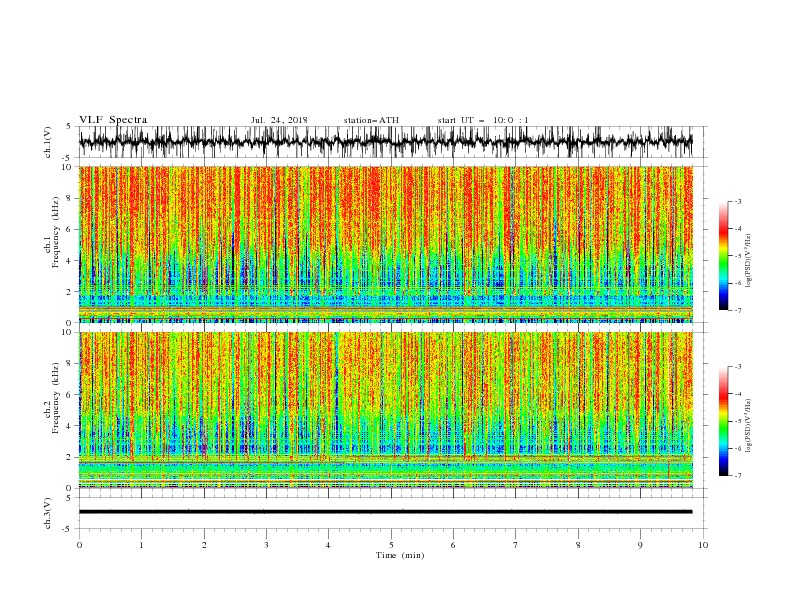Click the "Time (min)" axis label
792x612 pixels.
coord(400,555)
